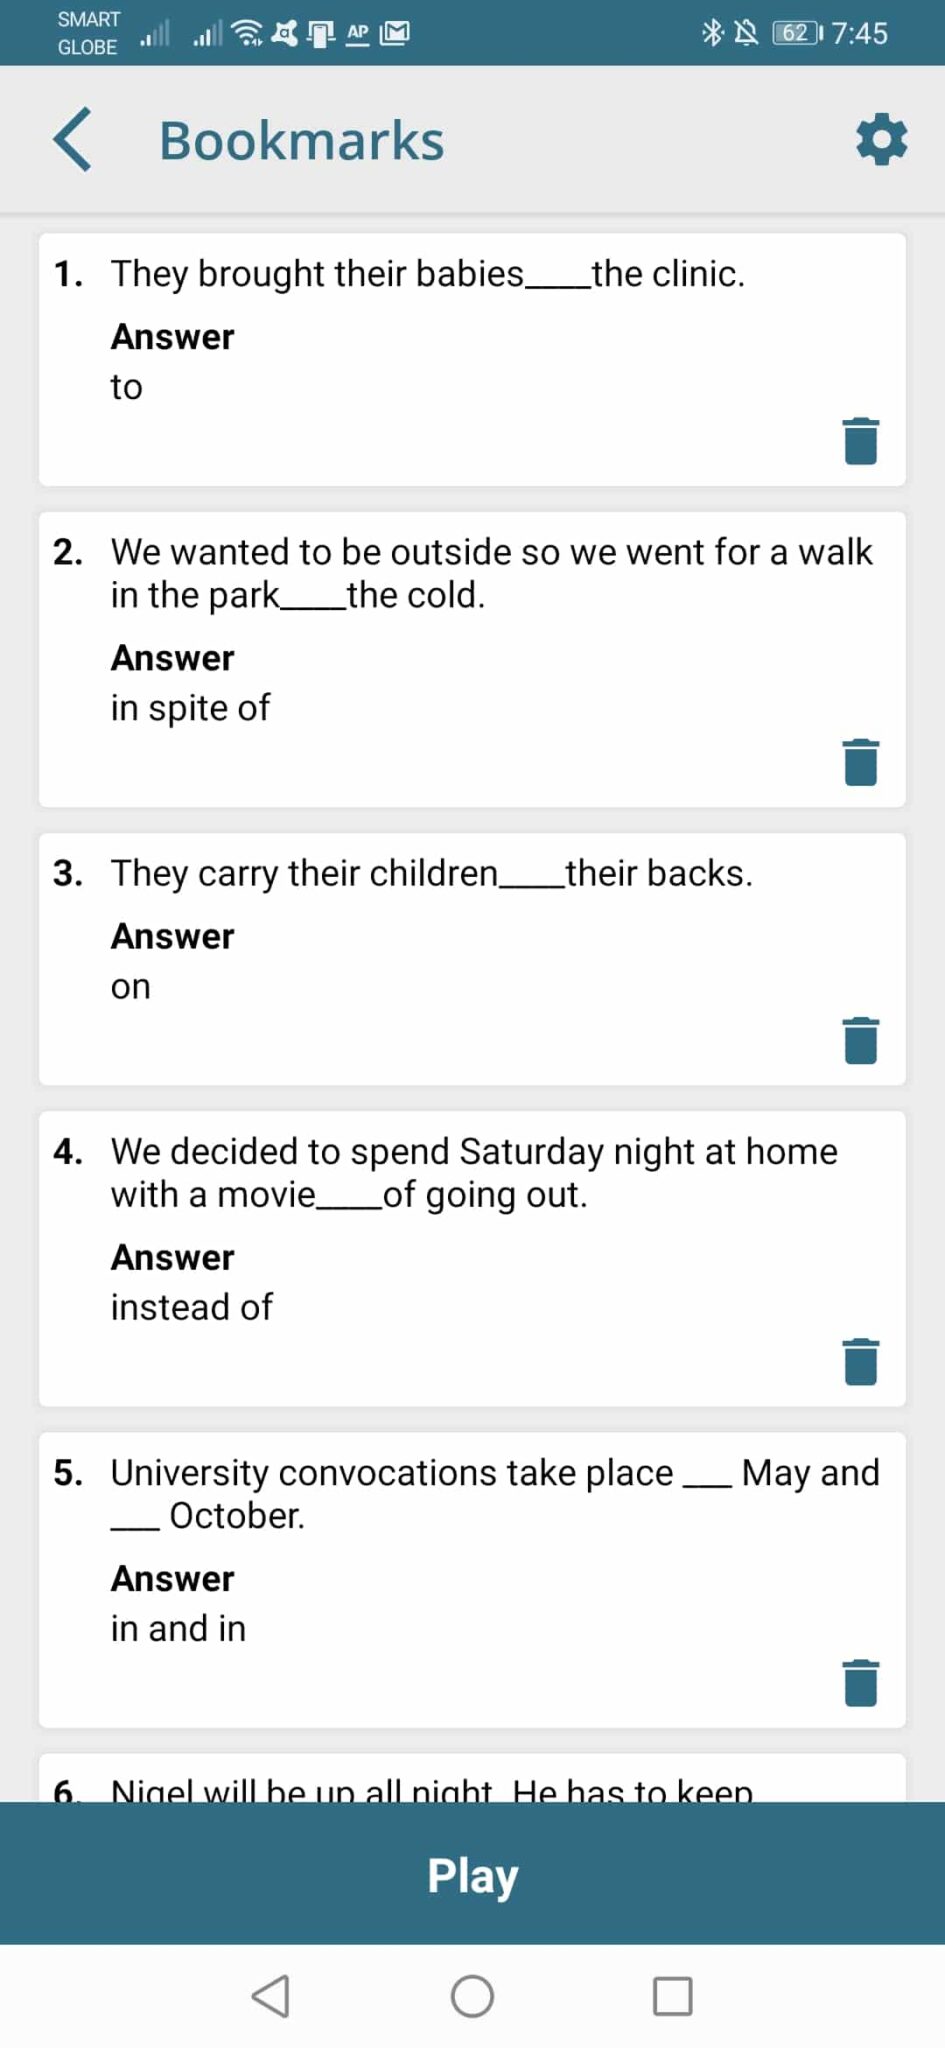Open the question 'They brought their babies'
The image size is (945, 2048).
coord(427,274)
